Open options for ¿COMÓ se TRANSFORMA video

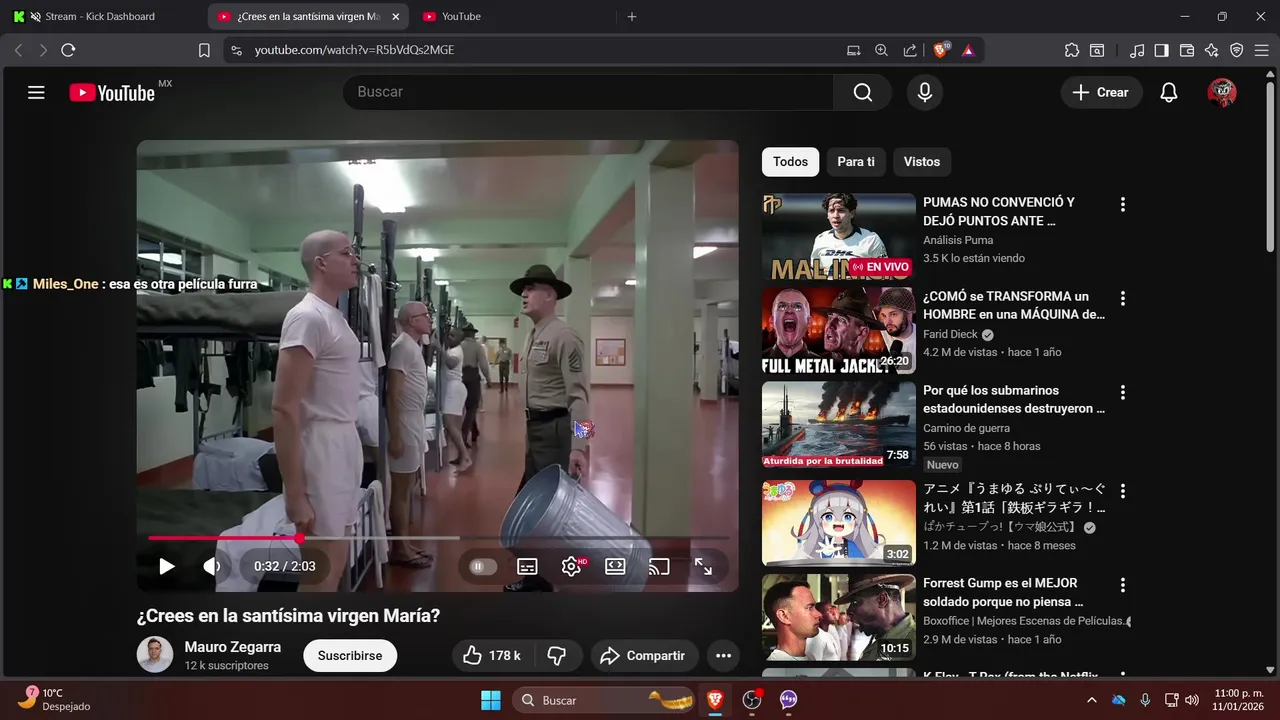1122,298
